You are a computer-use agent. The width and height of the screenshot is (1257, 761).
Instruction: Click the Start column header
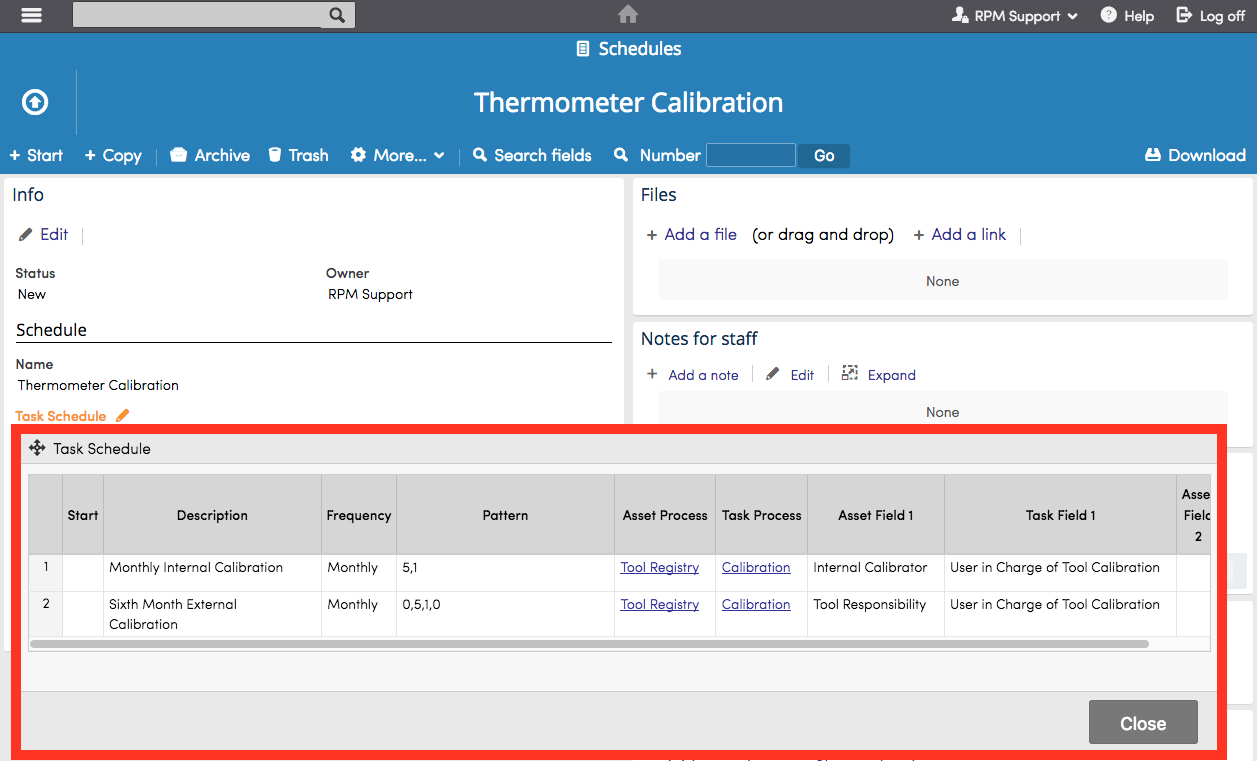point(83,515)
